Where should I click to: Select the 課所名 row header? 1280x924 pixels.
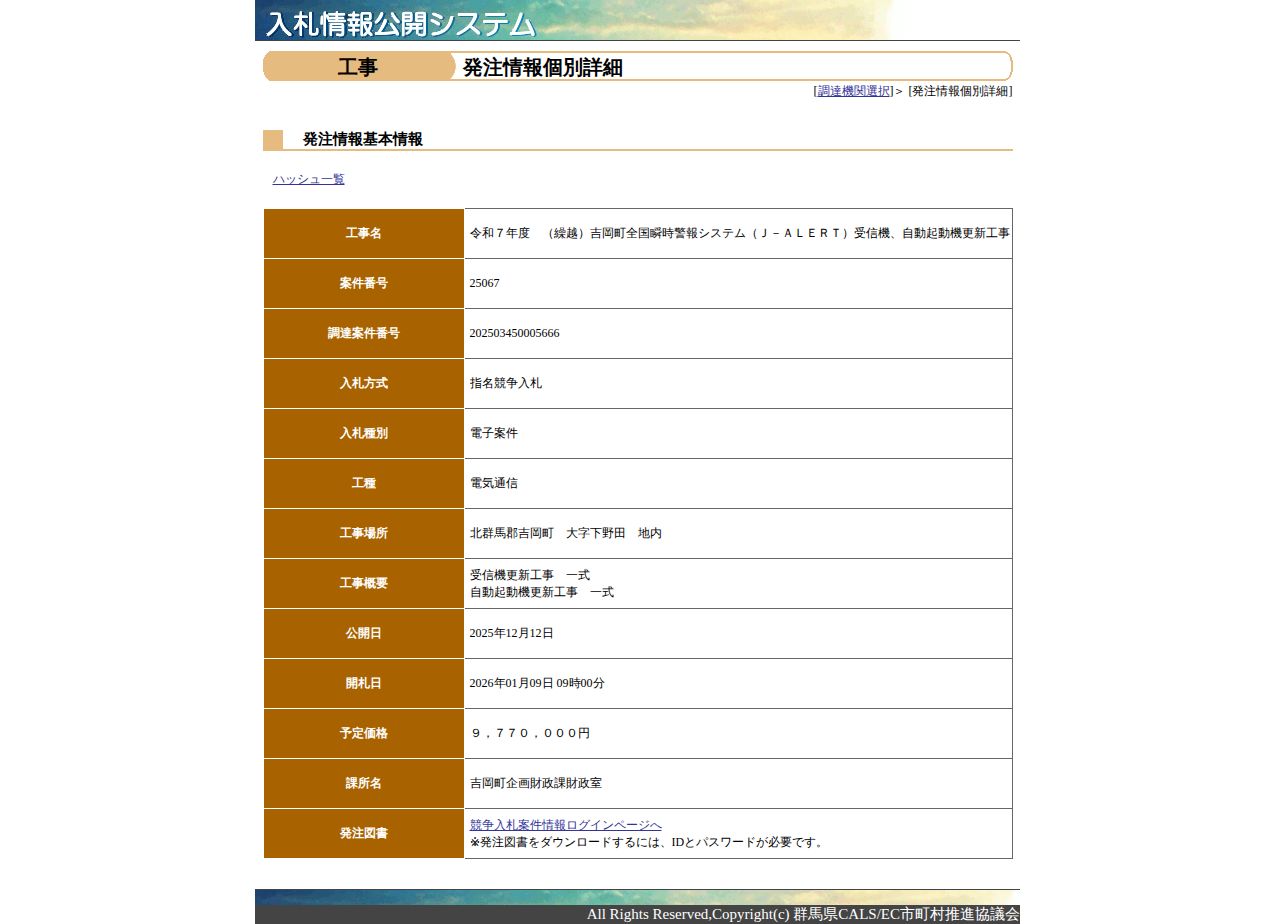coord(364,783)
